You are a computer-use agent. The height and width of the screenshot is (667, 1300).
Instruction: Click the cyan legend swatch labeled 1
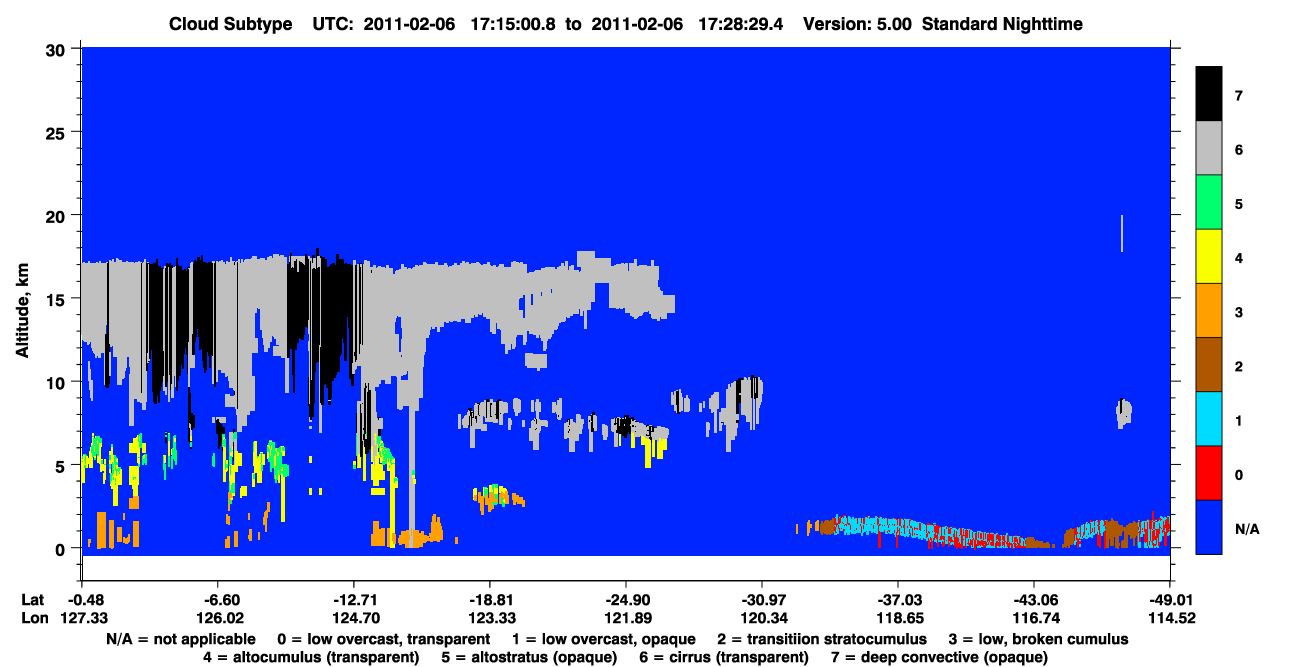tap(1209, 419)
